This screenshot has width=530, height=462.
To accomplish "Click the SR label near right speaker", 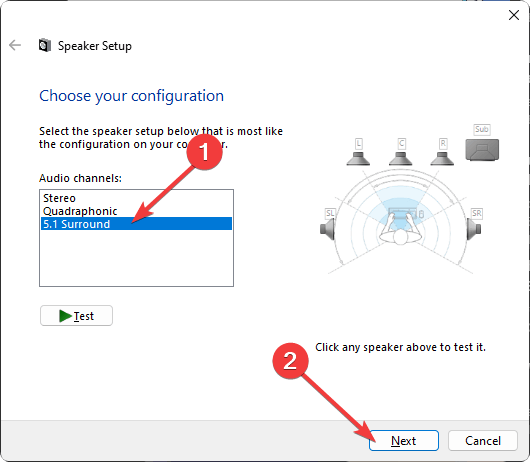I will coord(477,213).
